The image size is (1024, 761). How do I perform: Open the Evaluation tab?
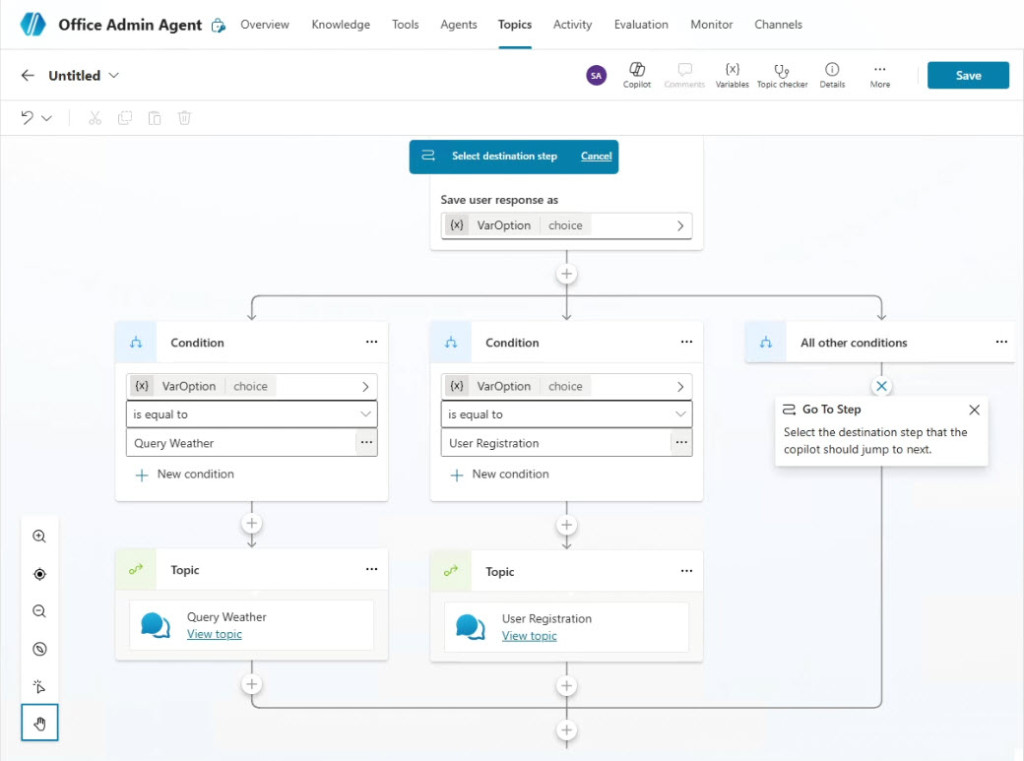coord(641,24)
